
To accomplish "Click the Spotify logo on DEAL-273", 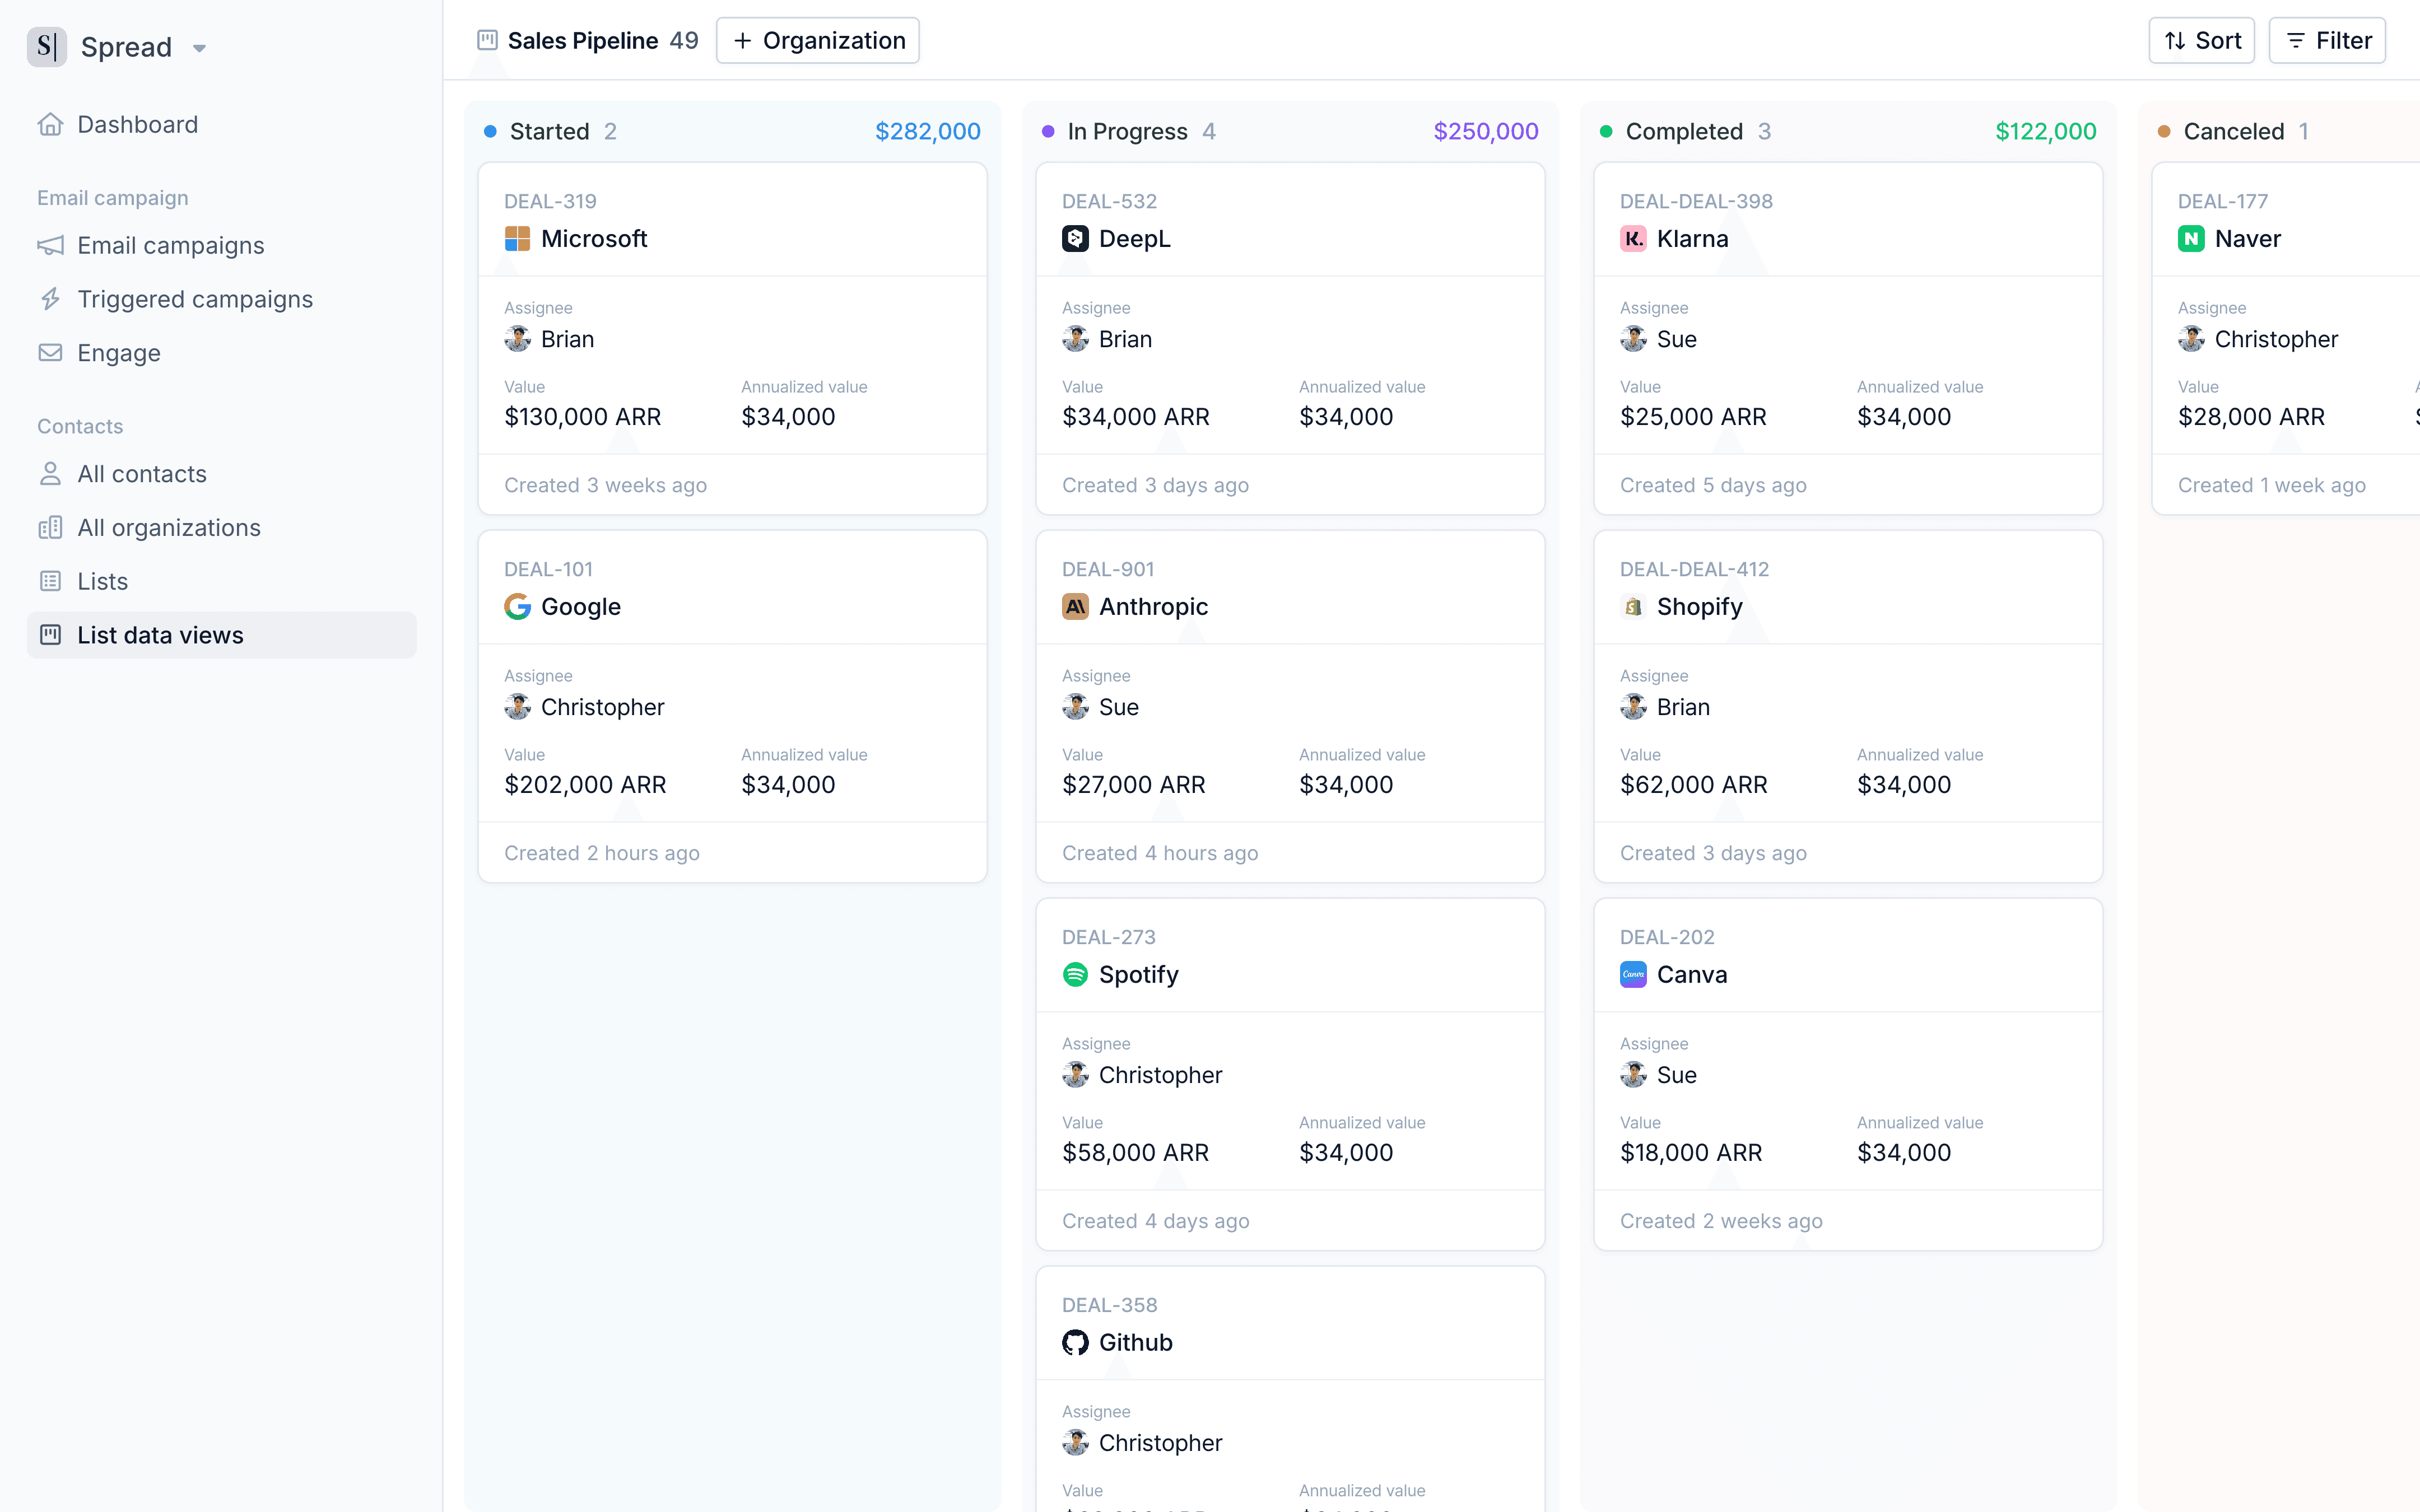I will [1075, 975].
